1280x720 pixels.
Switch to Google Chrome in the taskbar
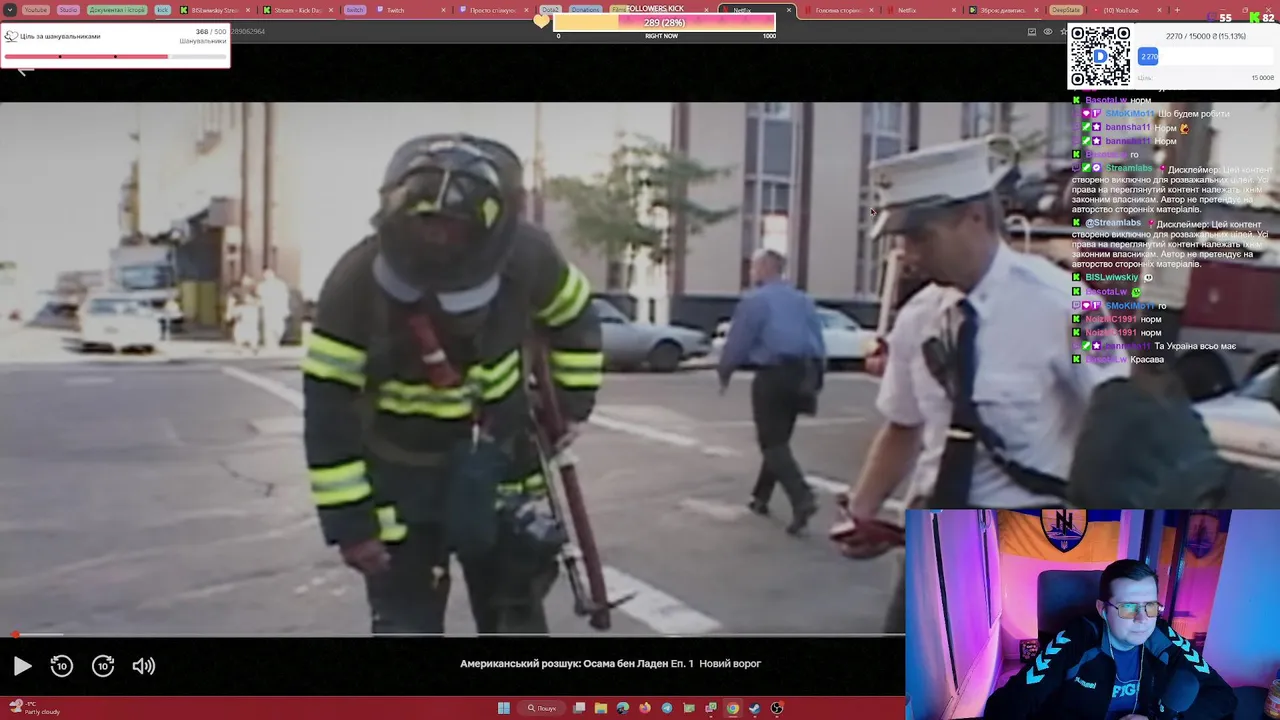coord(733,708)
